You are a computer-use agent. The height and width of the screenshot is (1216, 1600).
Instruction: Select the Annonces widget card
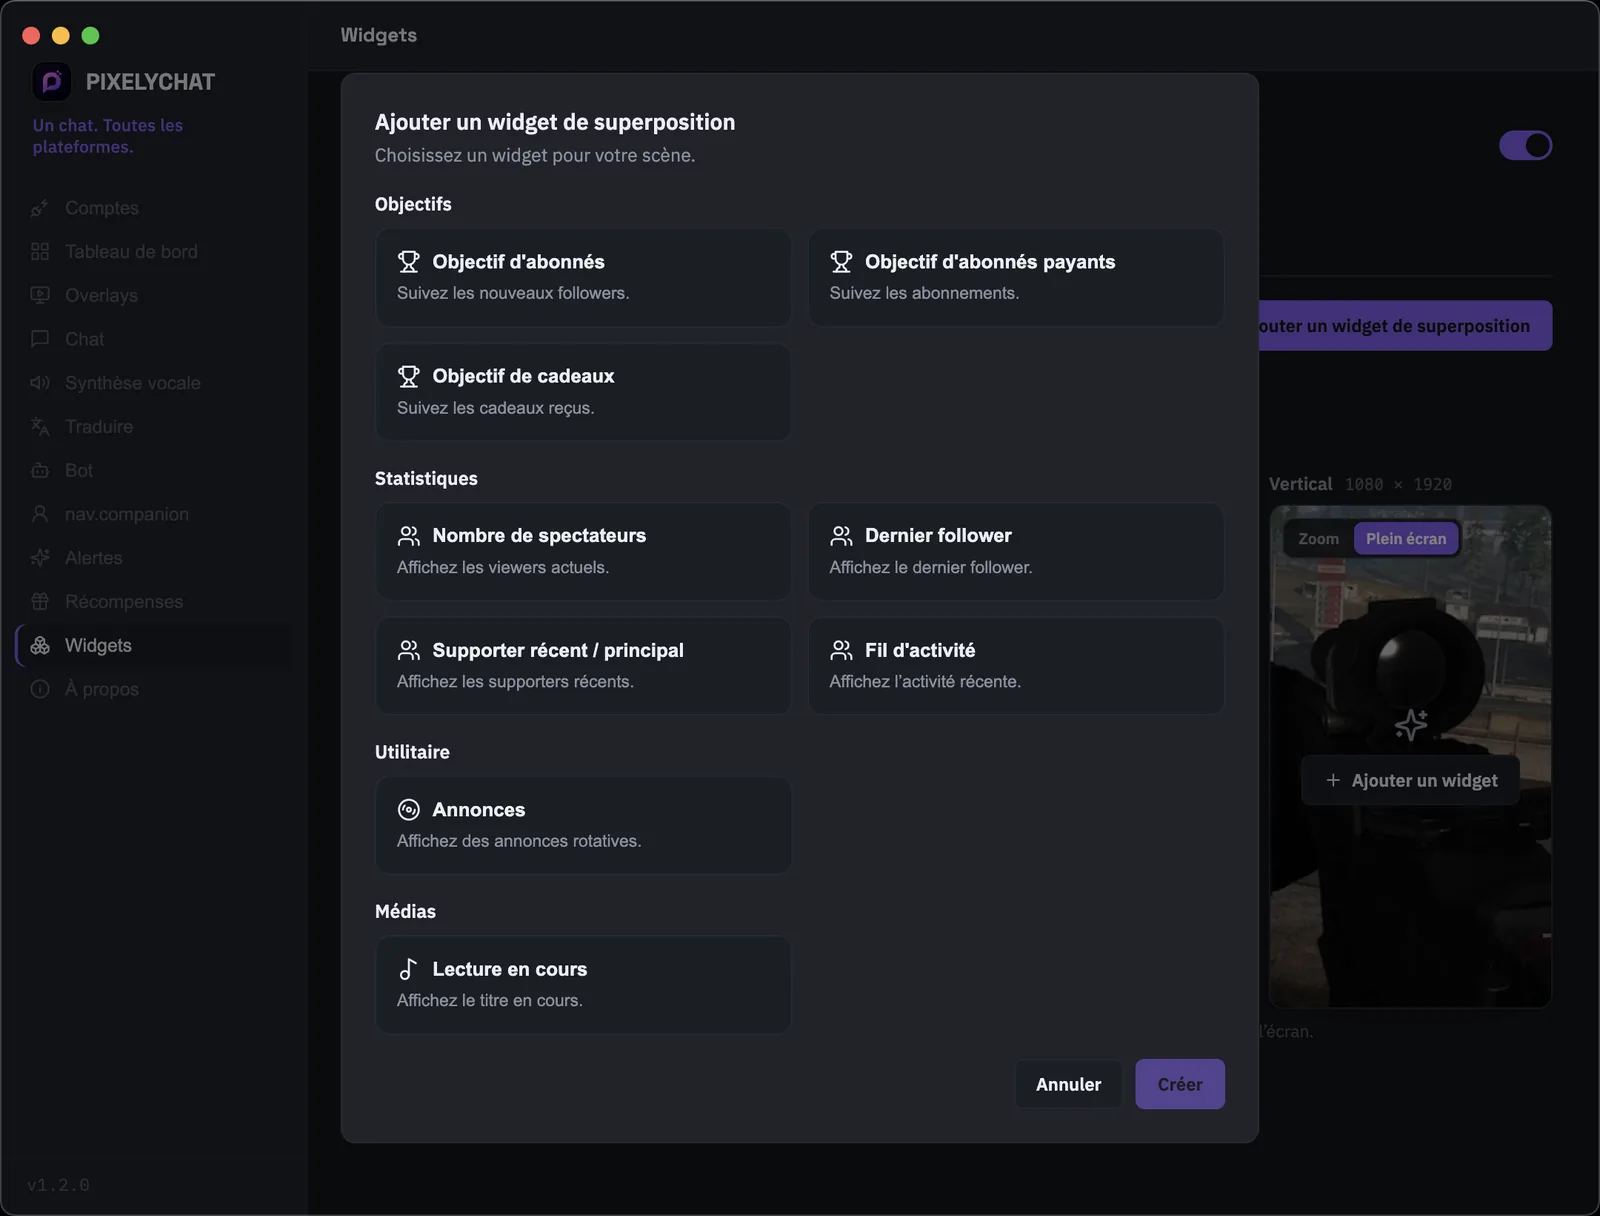pyautogui.click(x=583, y=825)
